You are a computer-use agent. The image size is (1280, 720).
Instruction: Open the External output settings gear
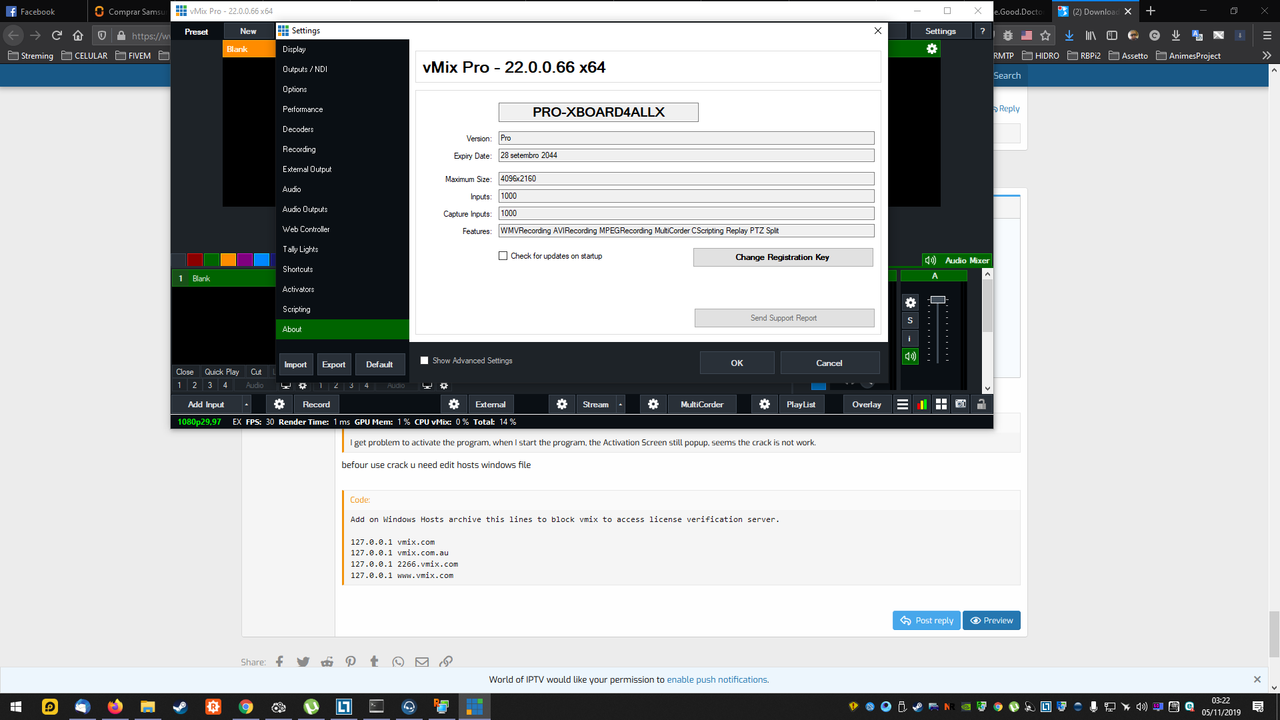[454, 404]
